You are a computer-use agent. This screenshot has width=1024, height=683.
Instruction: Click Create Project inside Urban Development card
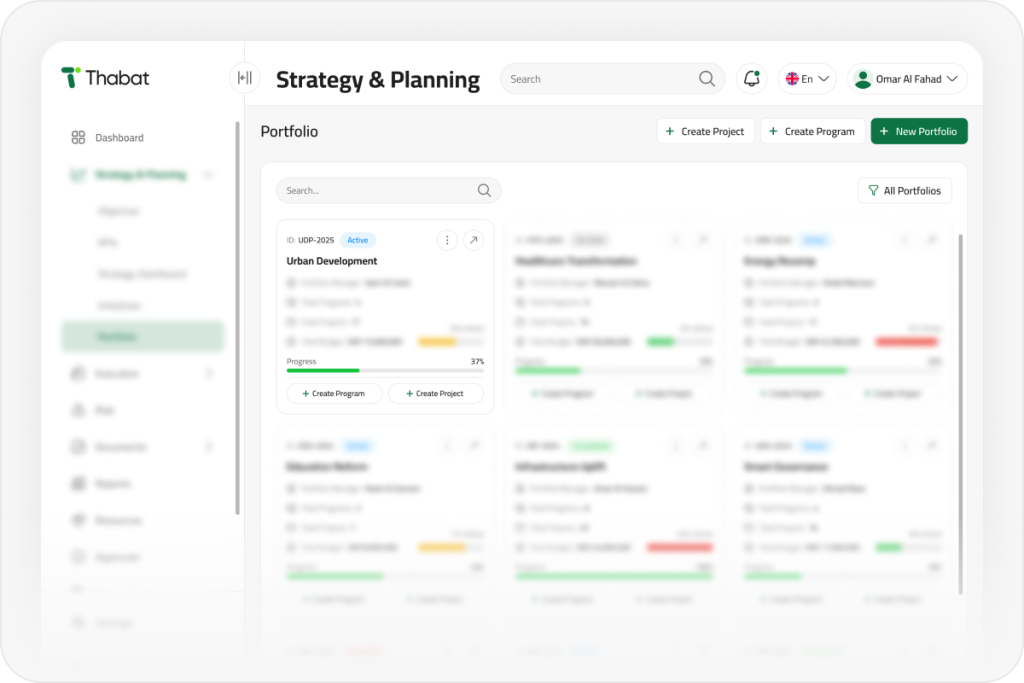point(436,394)
